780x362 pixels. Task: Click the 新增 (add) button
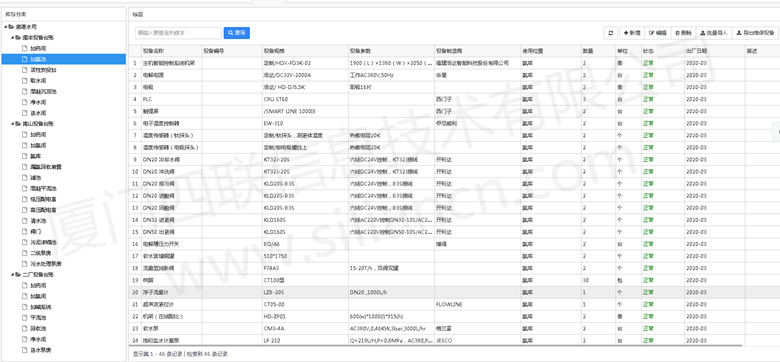(632, 33)
